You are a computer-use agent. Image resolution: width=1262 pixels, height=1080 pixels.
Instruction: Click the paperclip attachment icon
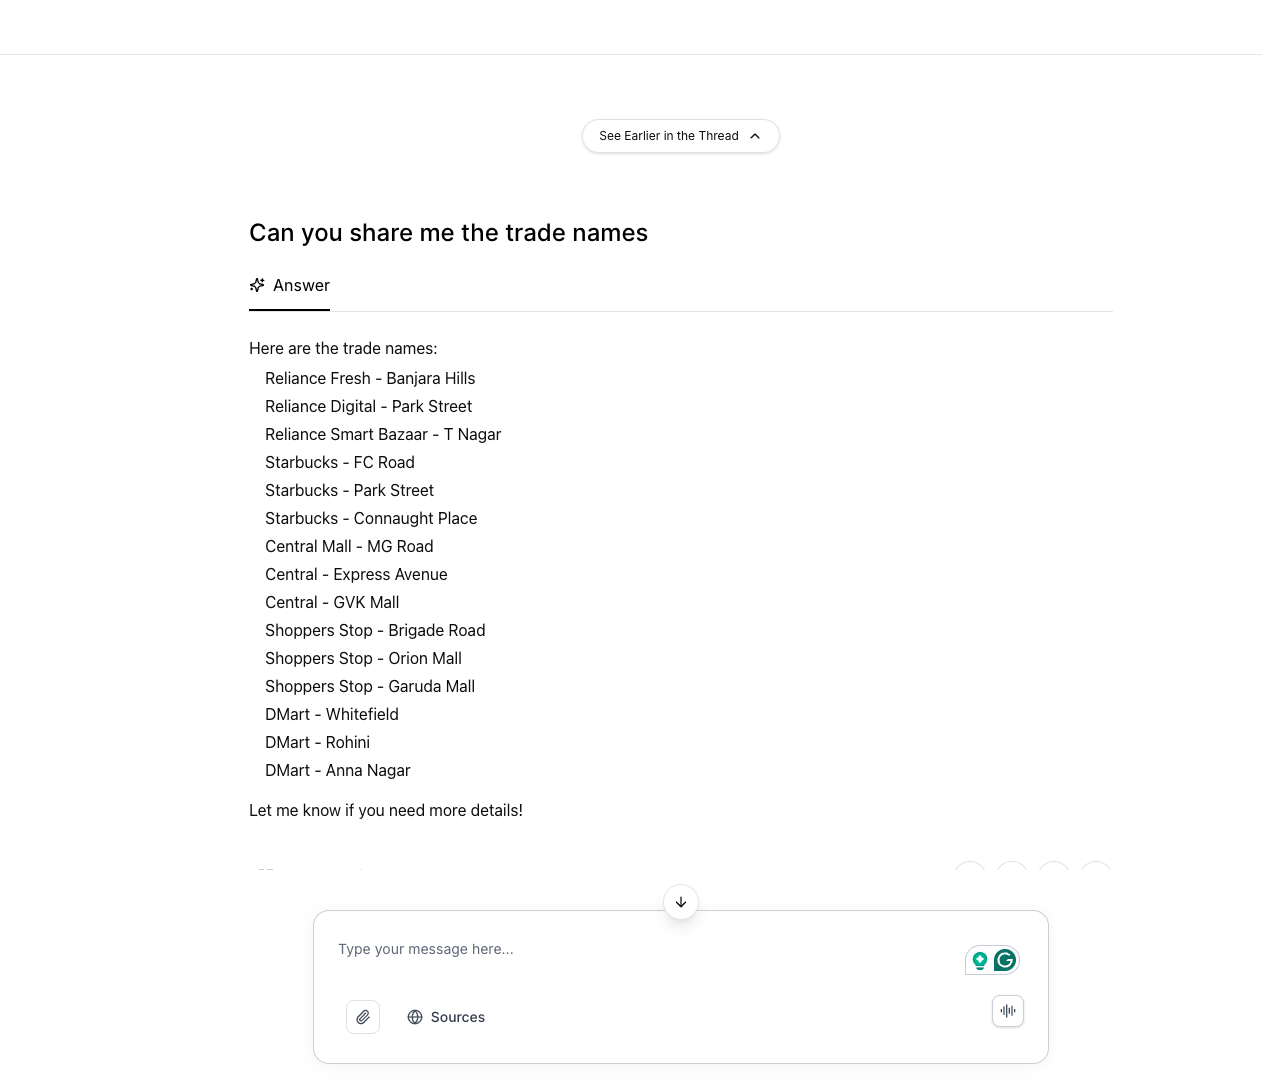pyautogui.click(x=363, y=1017)
